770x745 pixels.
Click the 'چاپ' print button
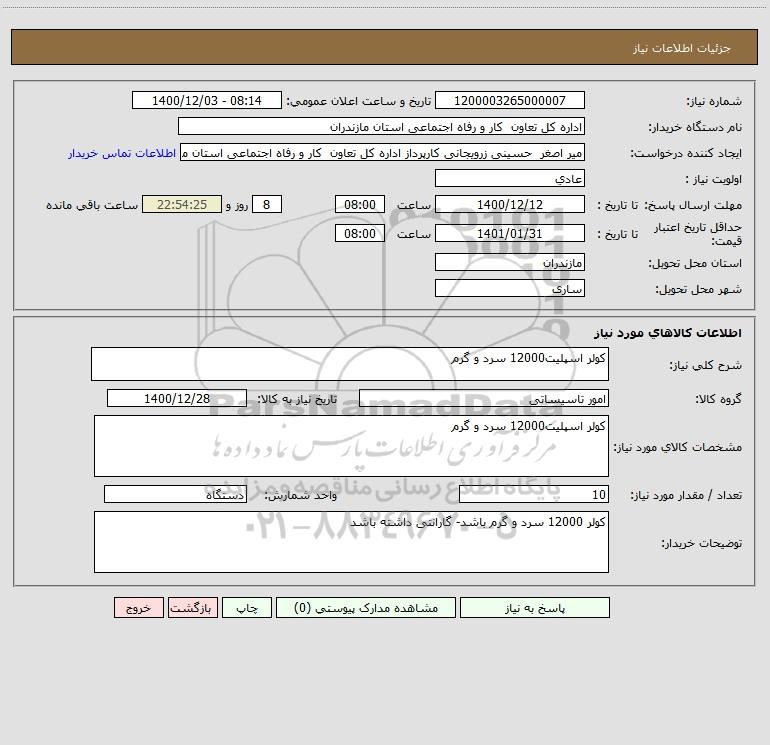coord(247,607)
